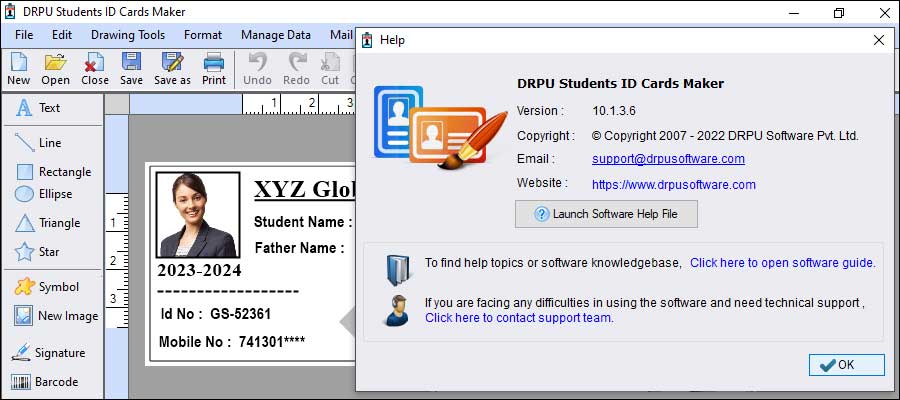Screen dimensions: 900x400
Task: Confirm the Help dialog with OK
Action: click(847, 364)
